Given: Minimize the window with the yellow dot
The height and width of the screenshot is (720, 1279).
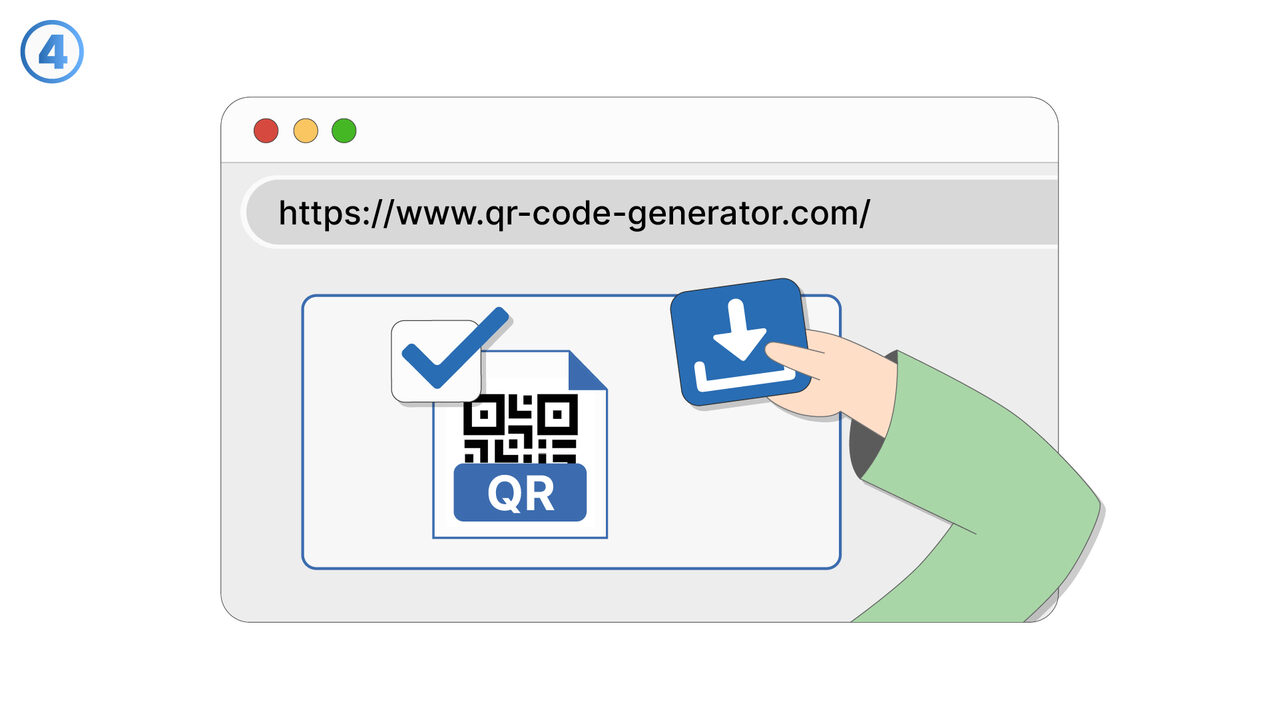Looking at the screenshot, I should coord(305,131).
